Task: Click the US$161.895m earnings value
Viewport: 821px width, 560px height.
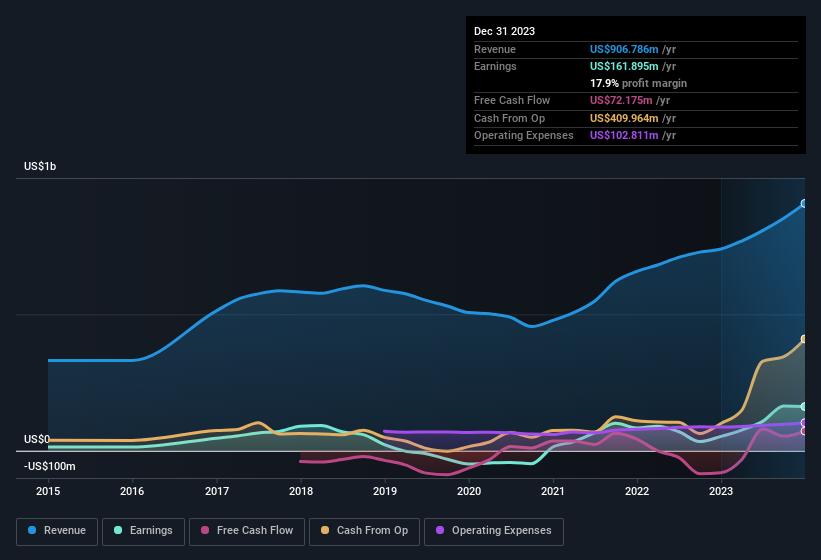Action: 624,66
